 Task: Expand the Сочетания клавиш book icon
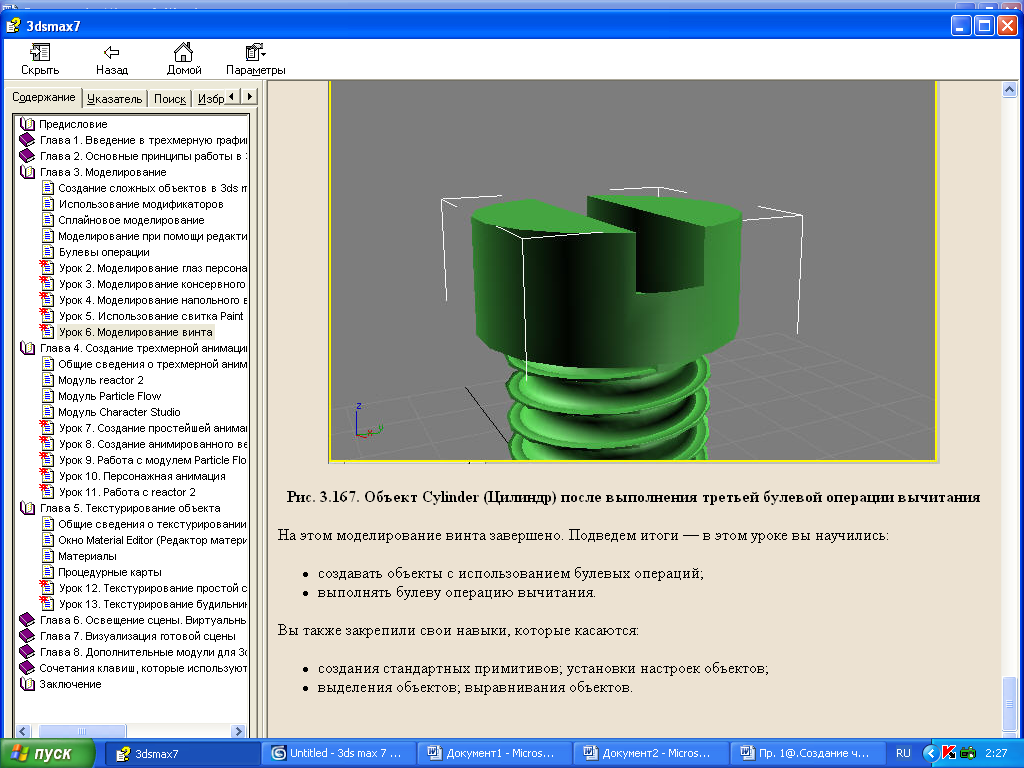pos(27,667)
